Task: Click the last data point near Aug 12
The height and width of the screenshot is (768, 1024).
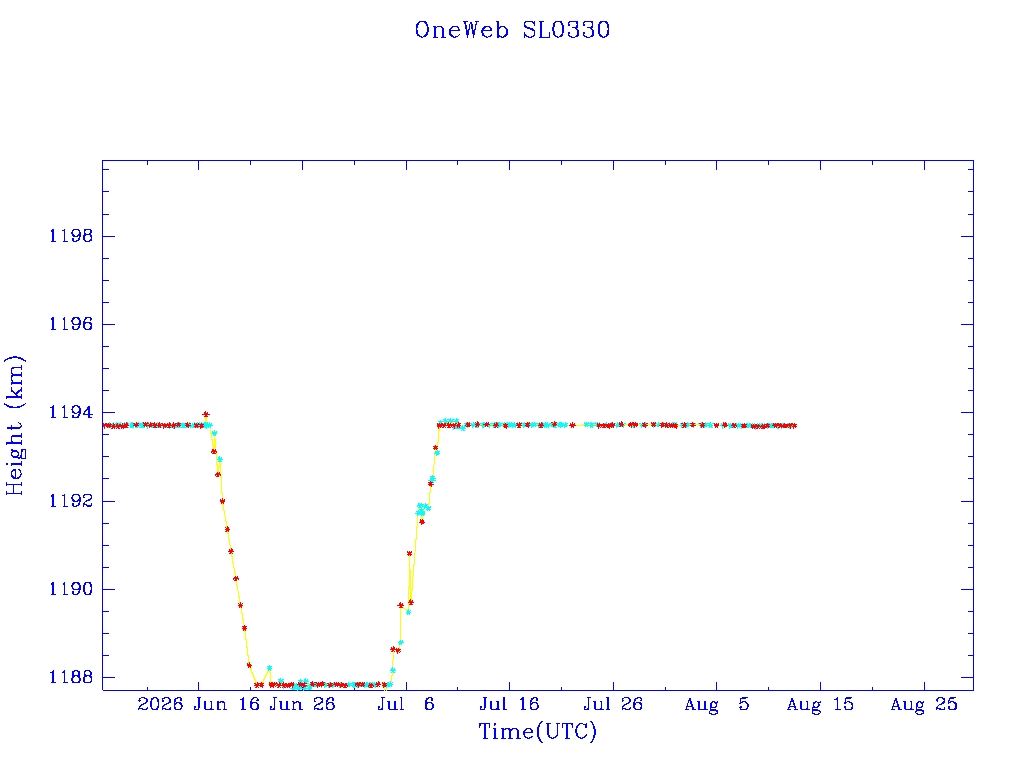Action: [x=793, y=426]
